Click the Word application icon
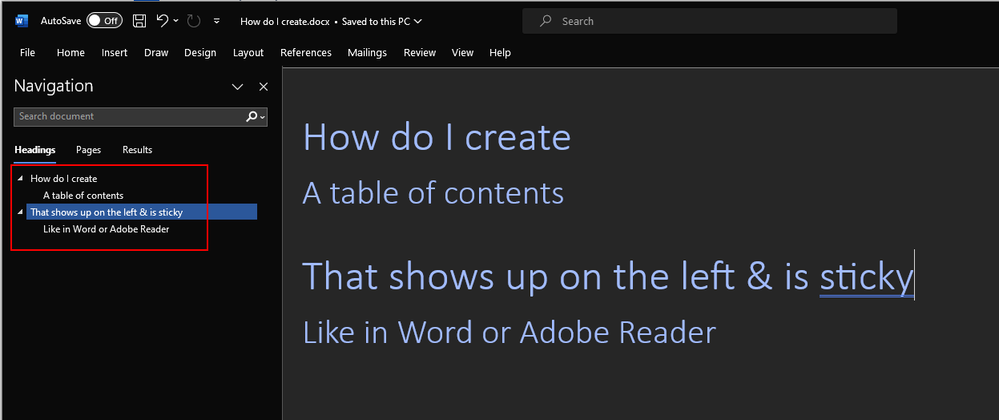This screenshot has width=999, height=420. point(21,21)
